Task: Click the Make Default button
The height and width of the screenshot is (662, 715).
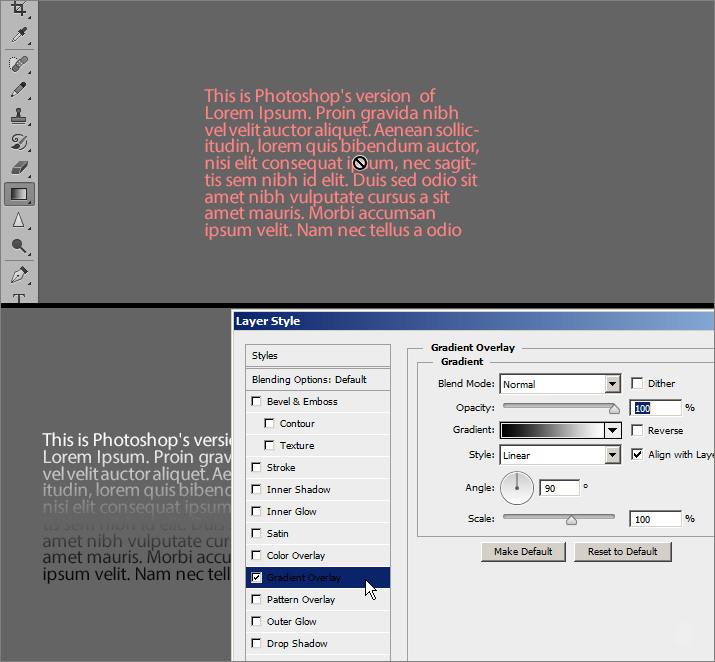Action: (x=523, y=552)
